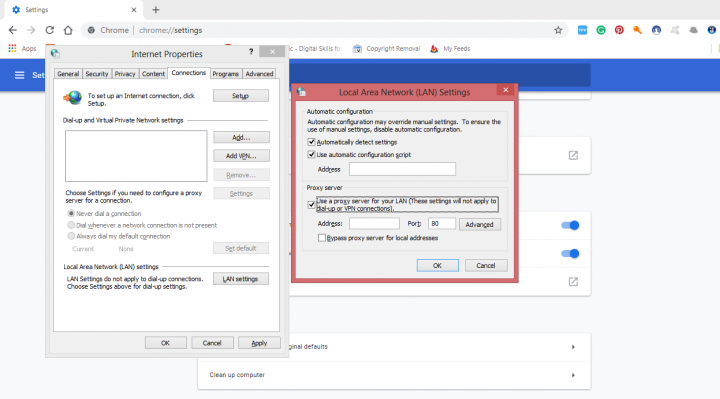
Task: Select the Connections tab
Action: coord(189,73)
